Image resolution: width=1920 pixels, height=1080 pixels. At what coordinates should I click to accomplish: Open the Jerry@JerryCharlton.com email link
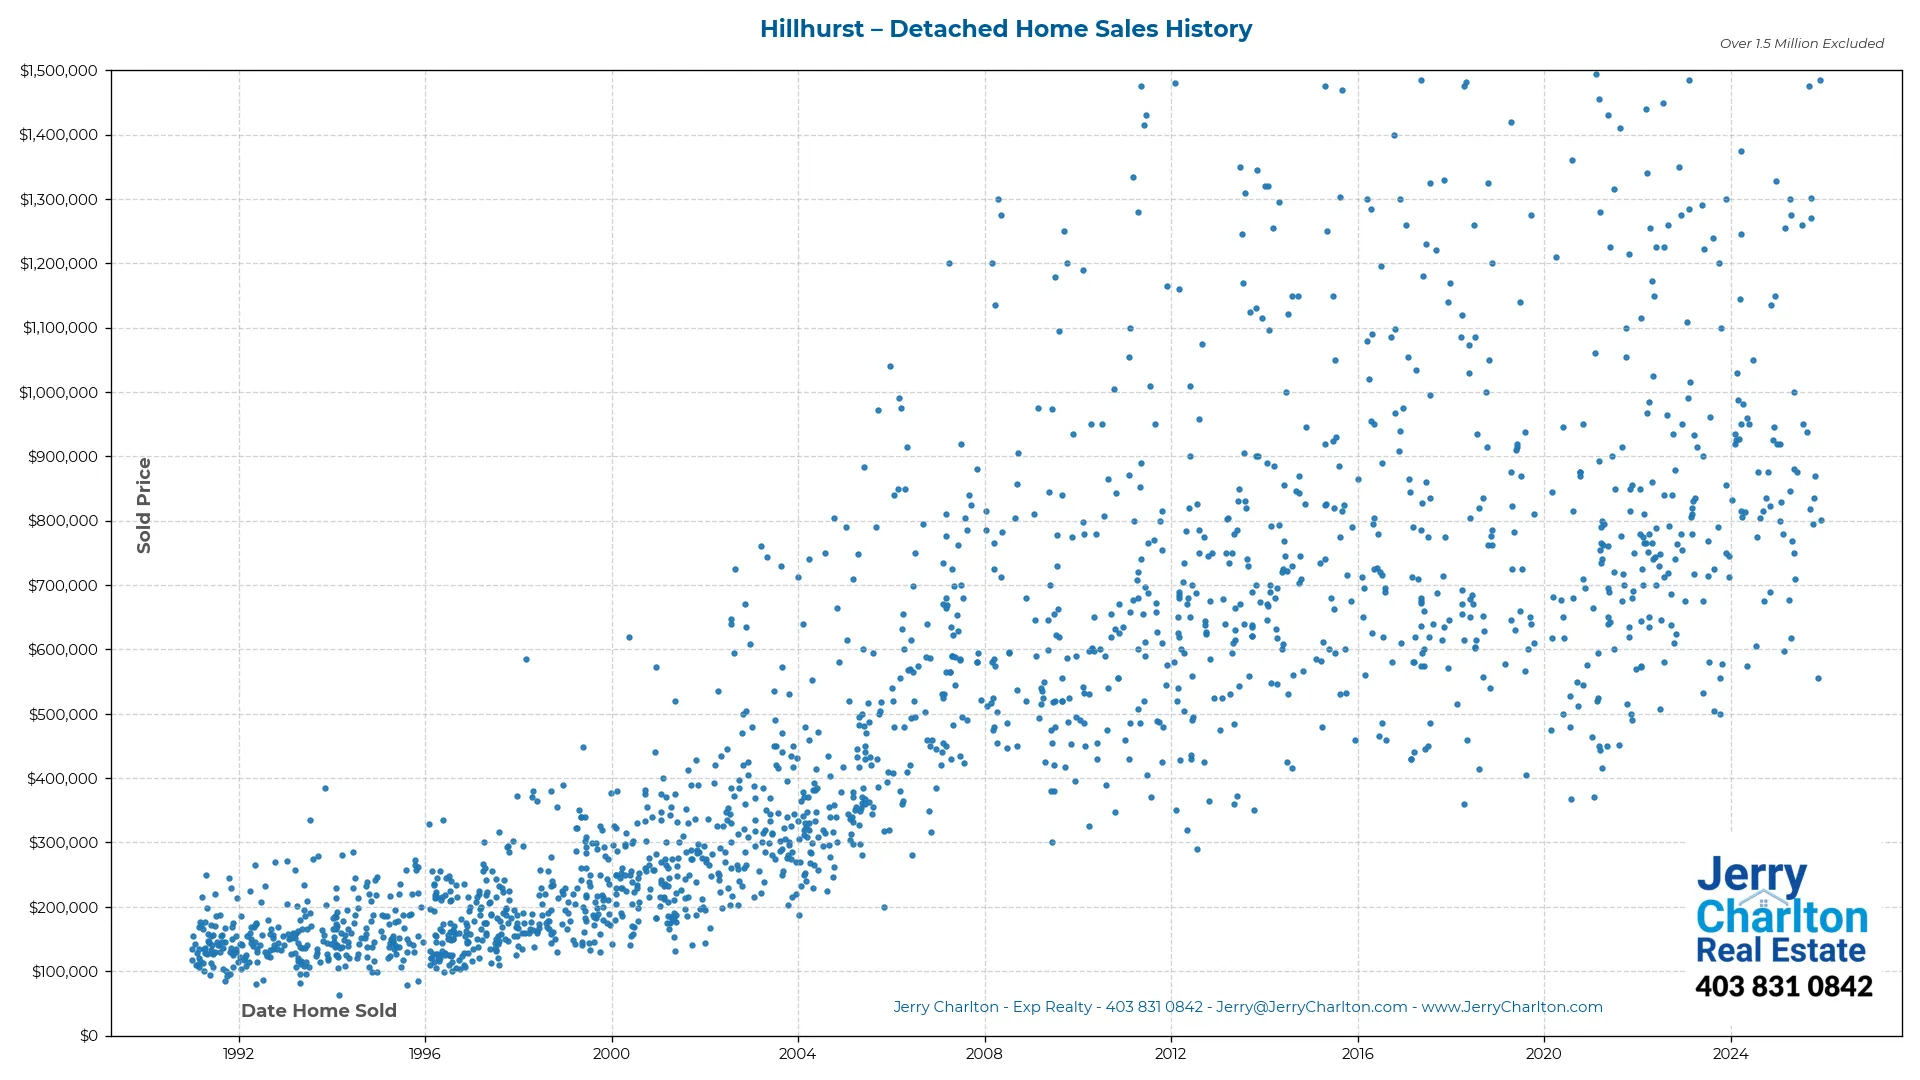(x=1310, y=1007)
